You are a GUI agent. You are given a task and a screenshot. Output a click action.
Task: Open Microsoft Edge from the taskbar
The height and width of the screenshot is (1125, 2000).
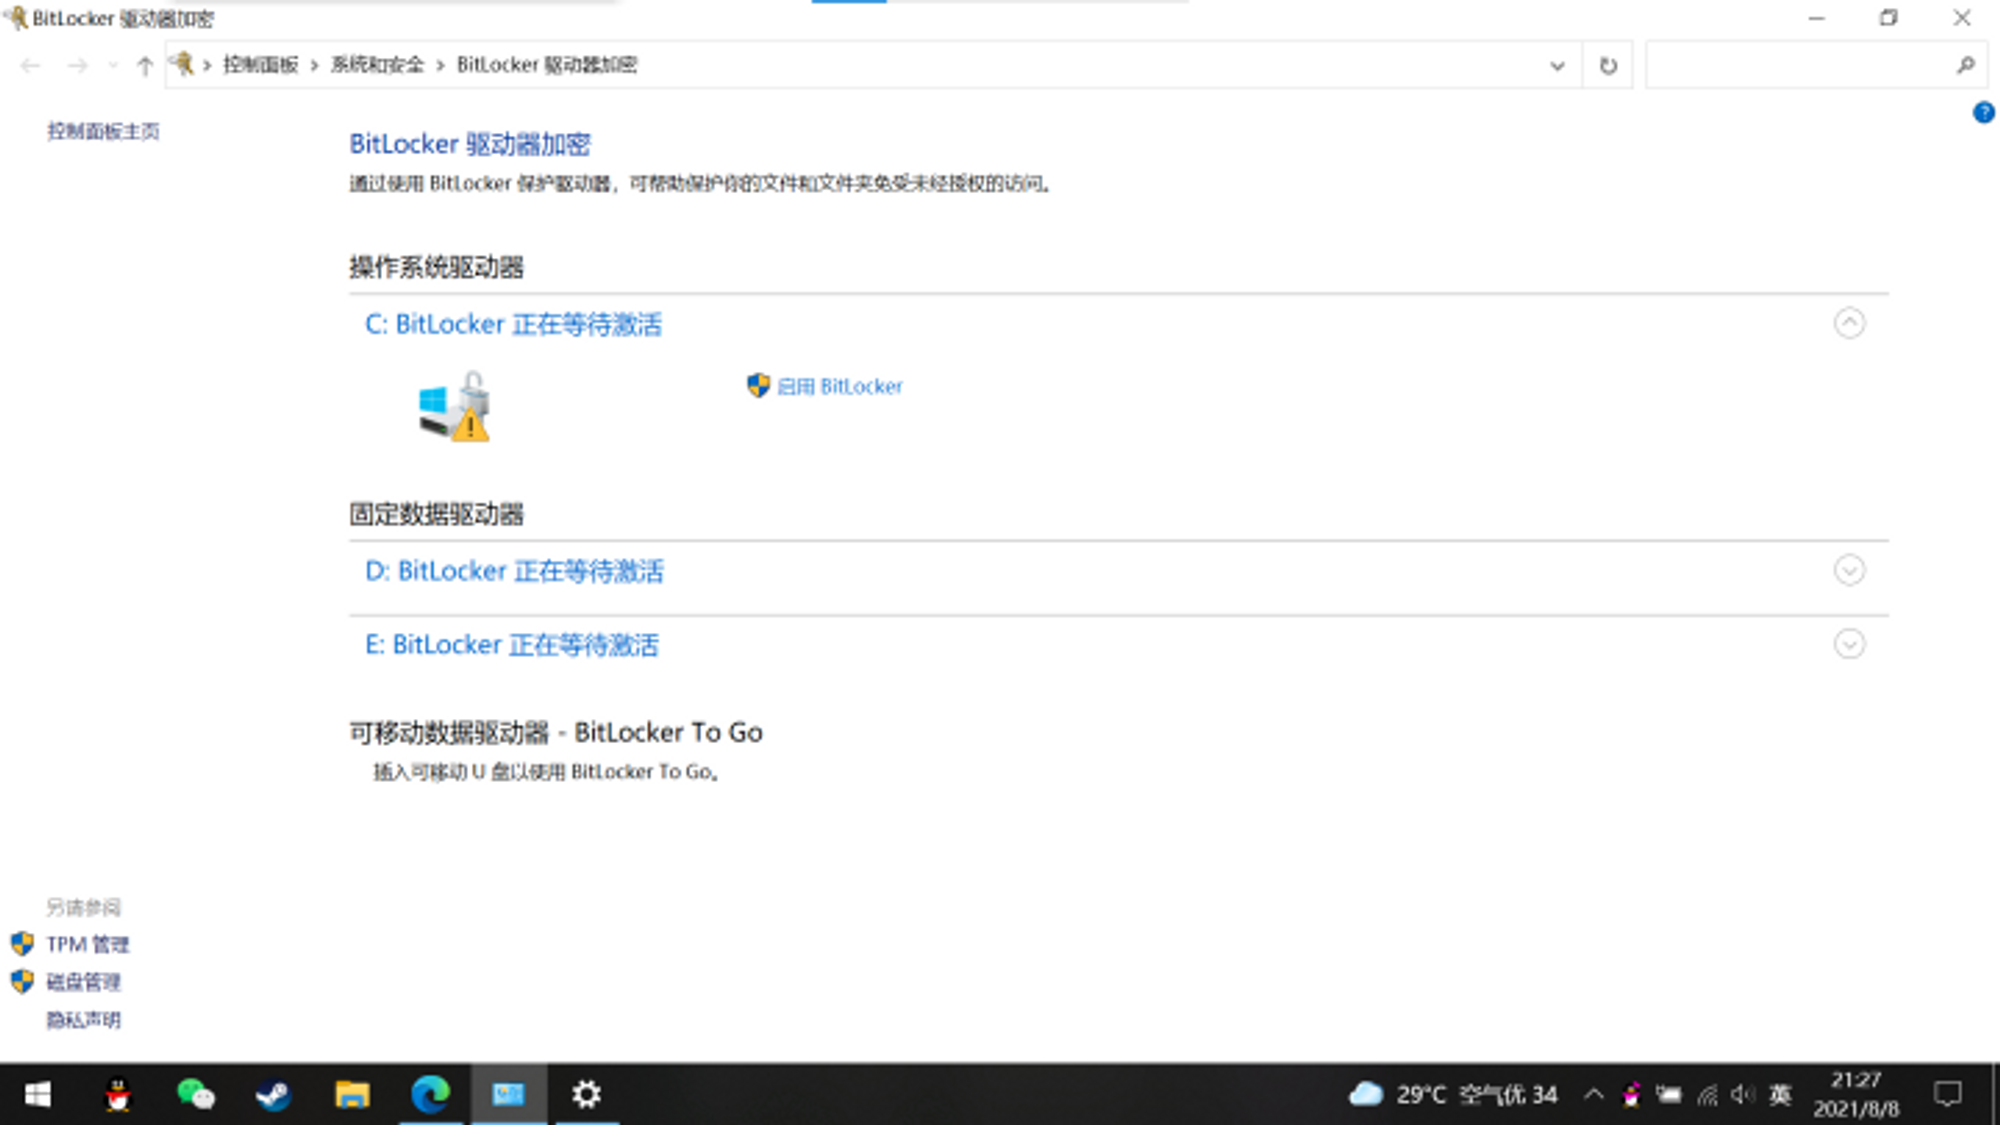[x=430, y=1094]
